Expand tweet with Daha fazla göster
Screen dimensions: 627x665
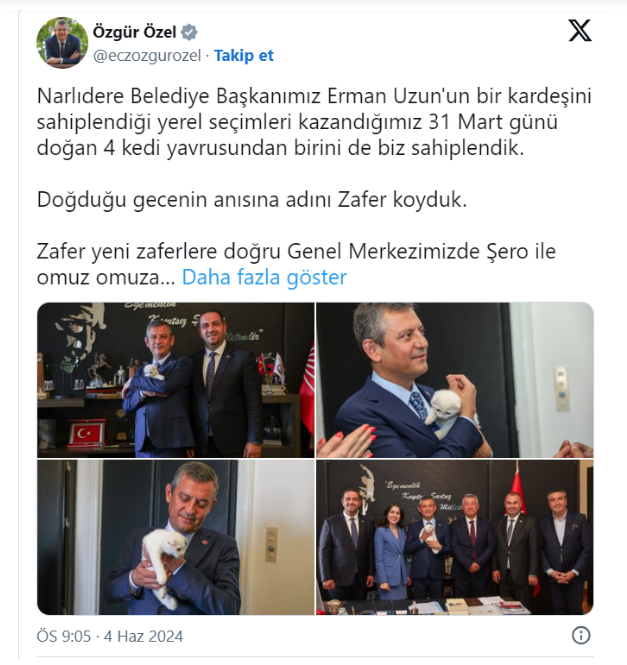point(264,277)
